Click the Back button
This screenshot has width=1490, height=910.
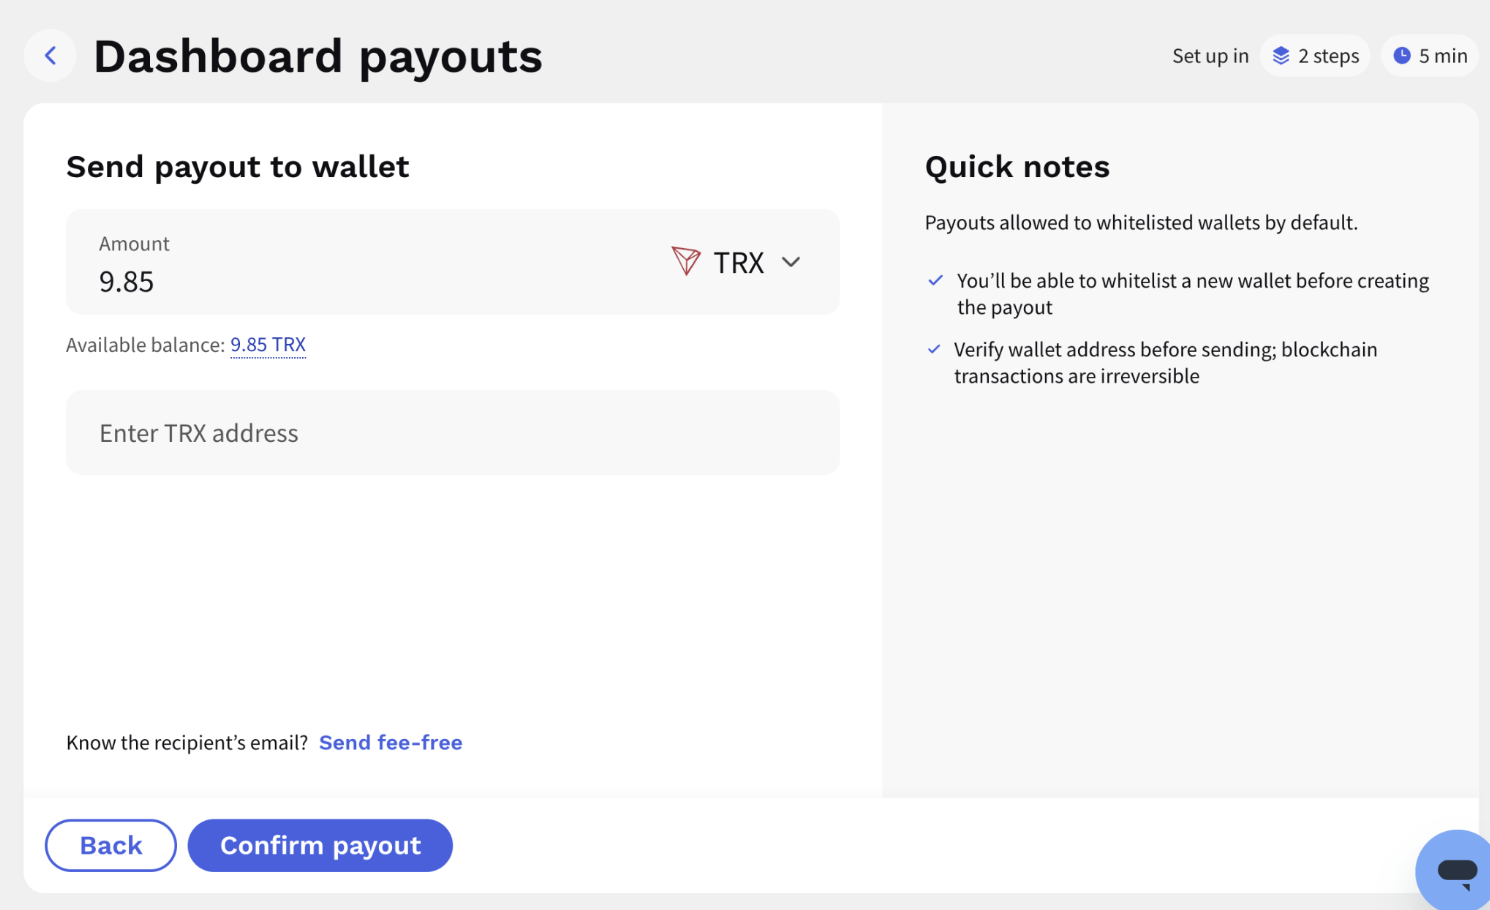[111, 846]
